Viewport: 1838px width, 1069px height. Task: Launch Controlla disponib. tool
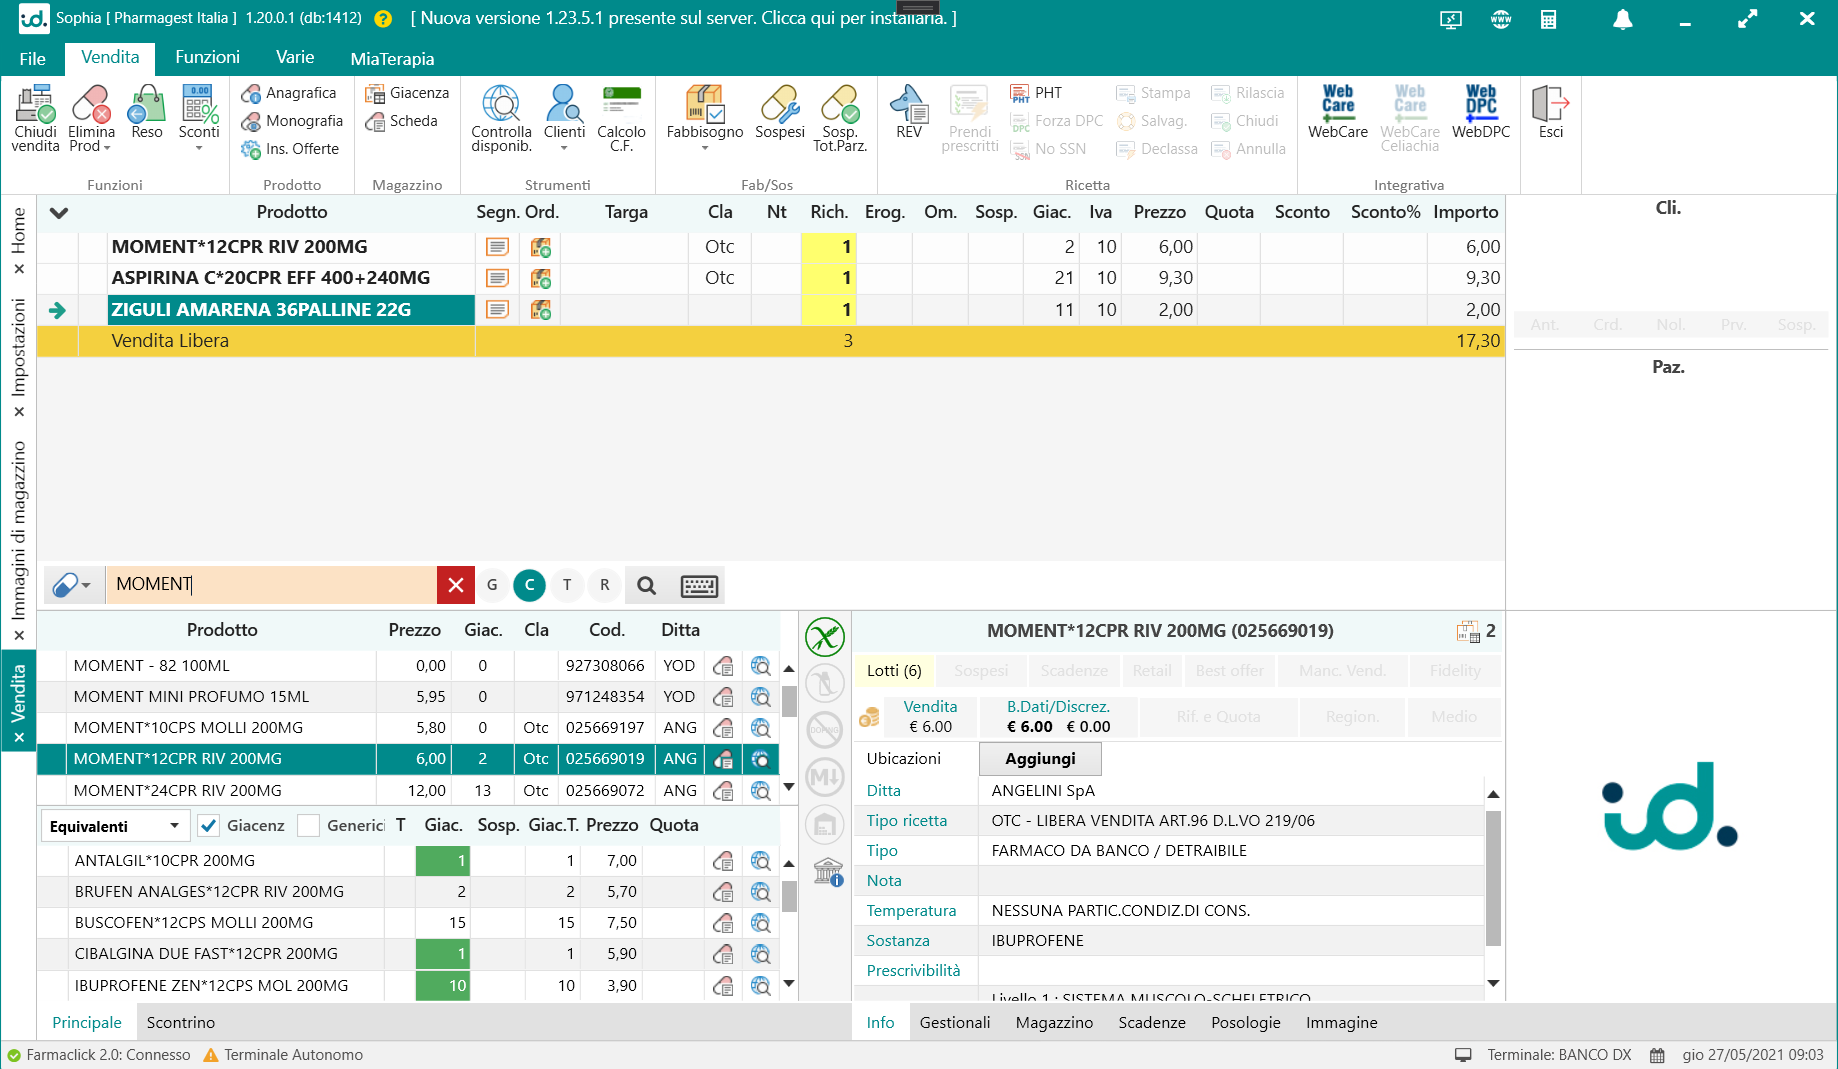501,118
